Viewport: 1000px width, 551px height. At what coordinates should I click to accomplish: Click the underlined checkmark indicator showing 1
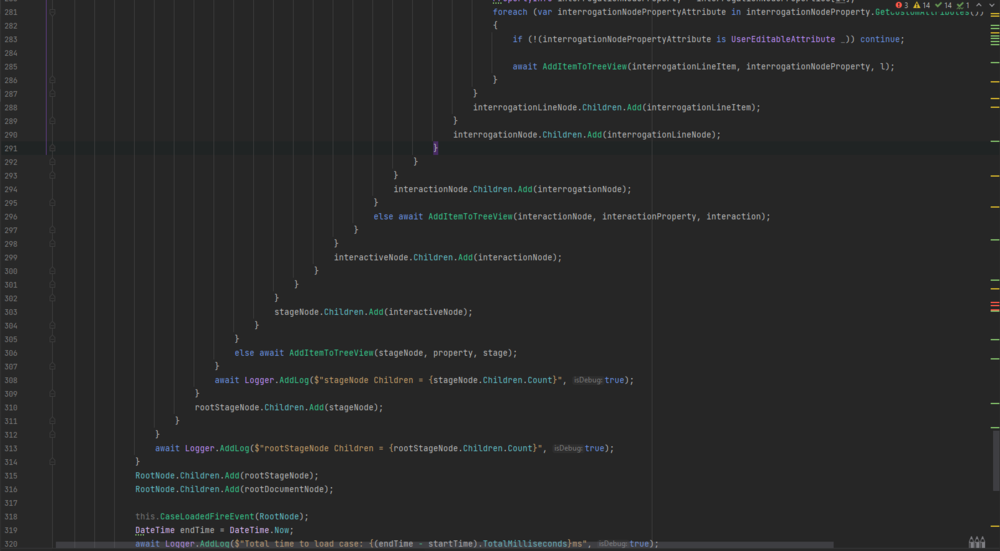coord(962,5)
